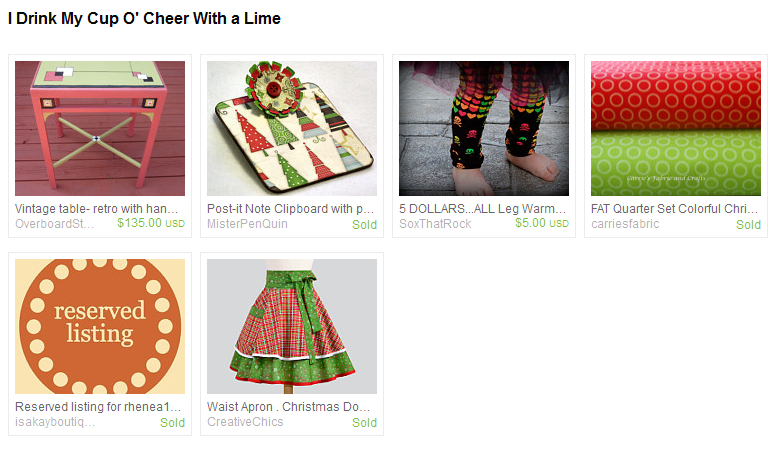
Task: Open the Christmas tree clipboard image
Action: [x=292, y=128]
